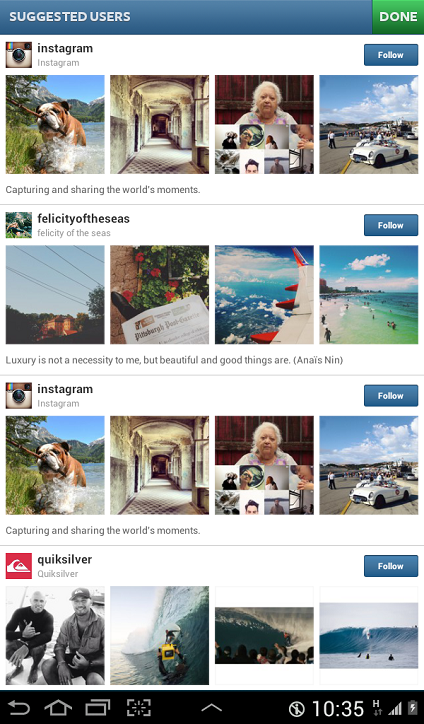Image resolution: width=424 pixels, height=724 pixels.
Task: Check the clock showing 10:35
Action: click(x=338, y=708)
